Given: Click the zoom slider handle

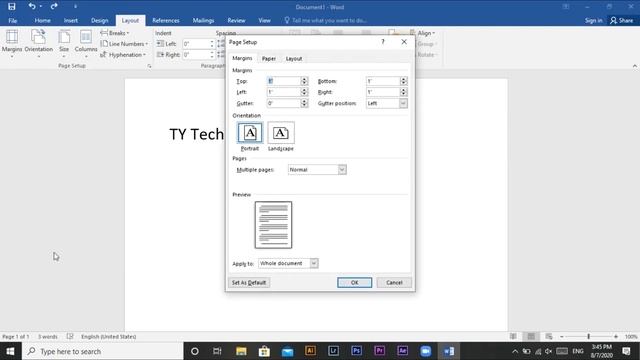Looking at the screenshot, I should point(589,336).
